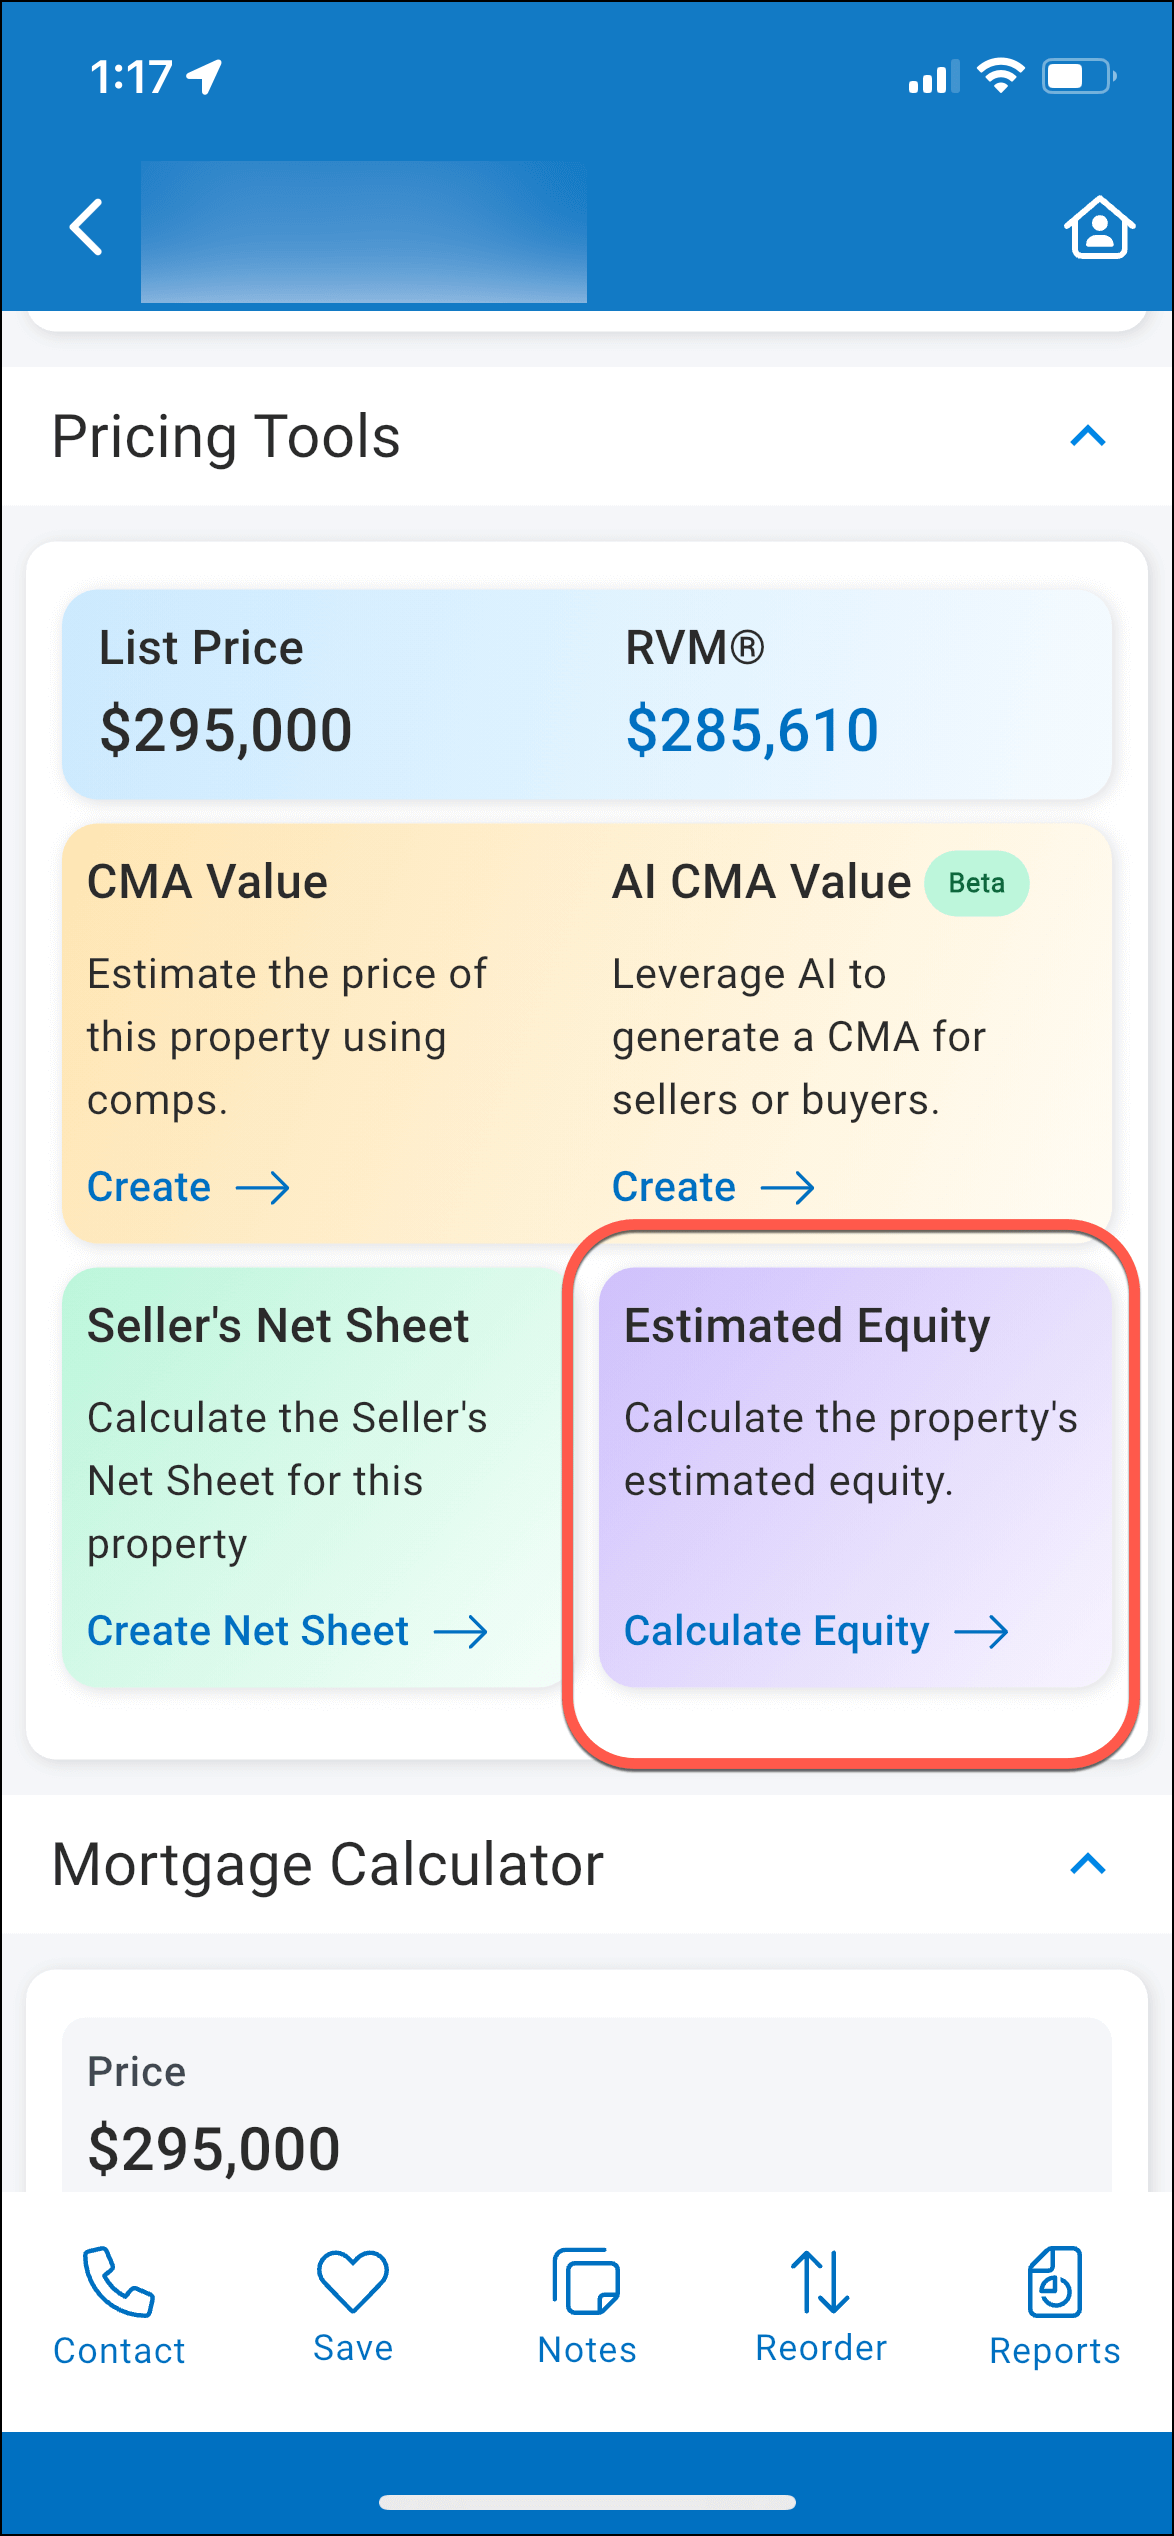The height and width of the screenshot is (2536, 1174).
Task: Collapse the Mortgage Calculator section
Action: (x=1088, y=1862)
